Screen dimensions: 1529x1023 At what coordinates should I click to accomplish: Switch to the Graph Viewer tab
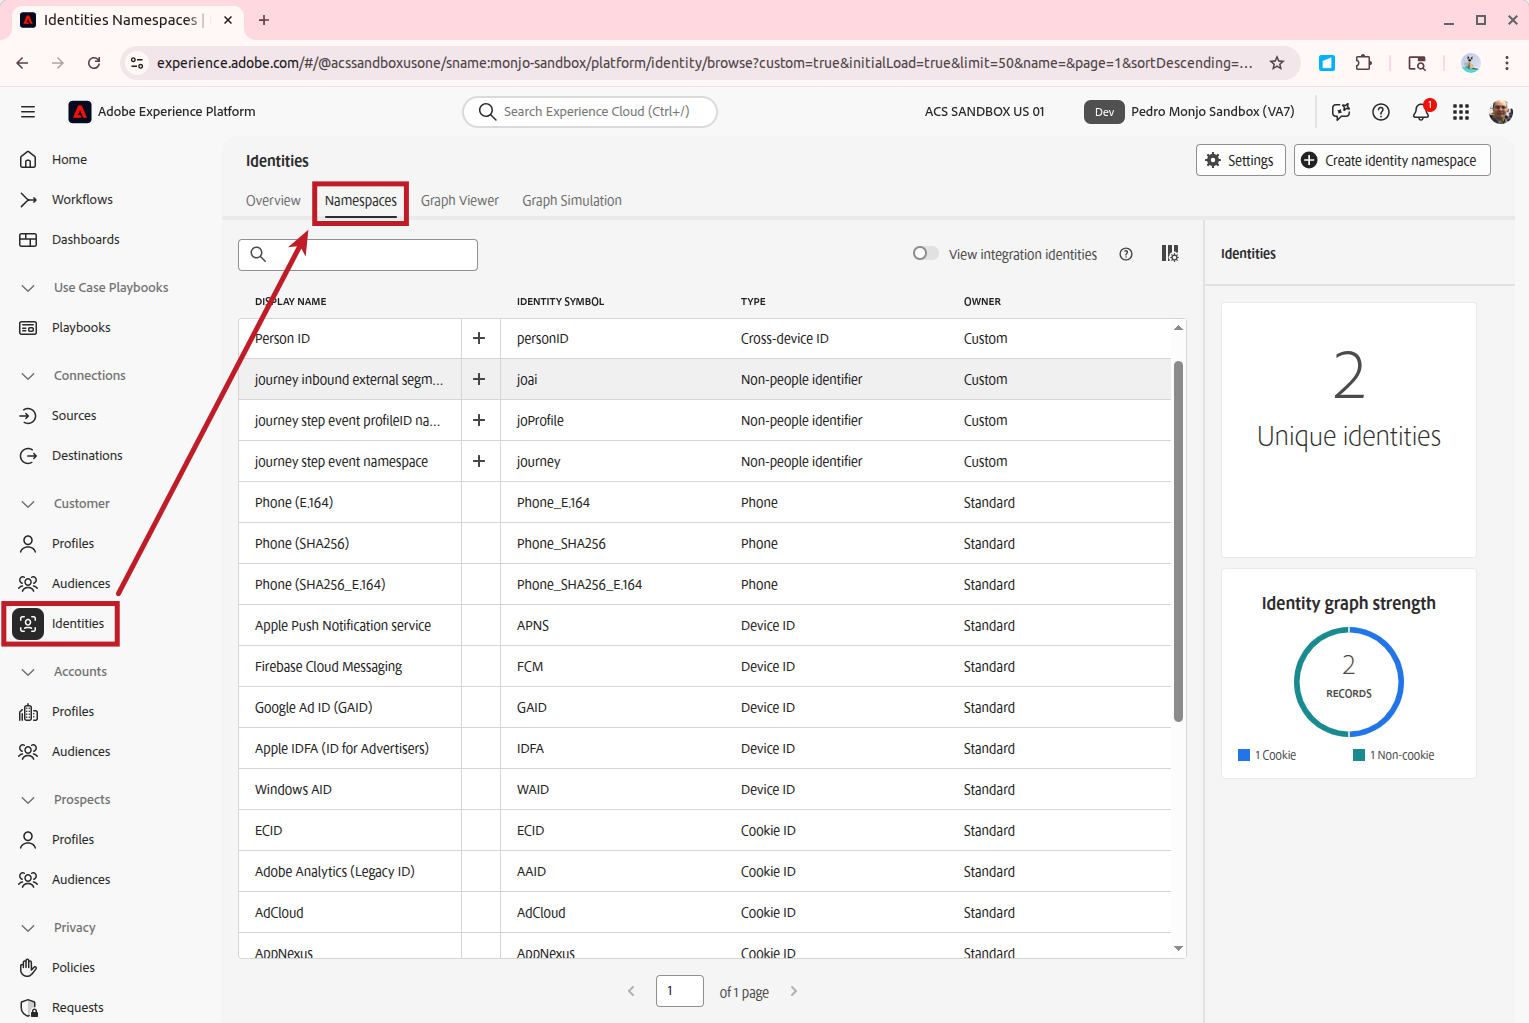460,201
